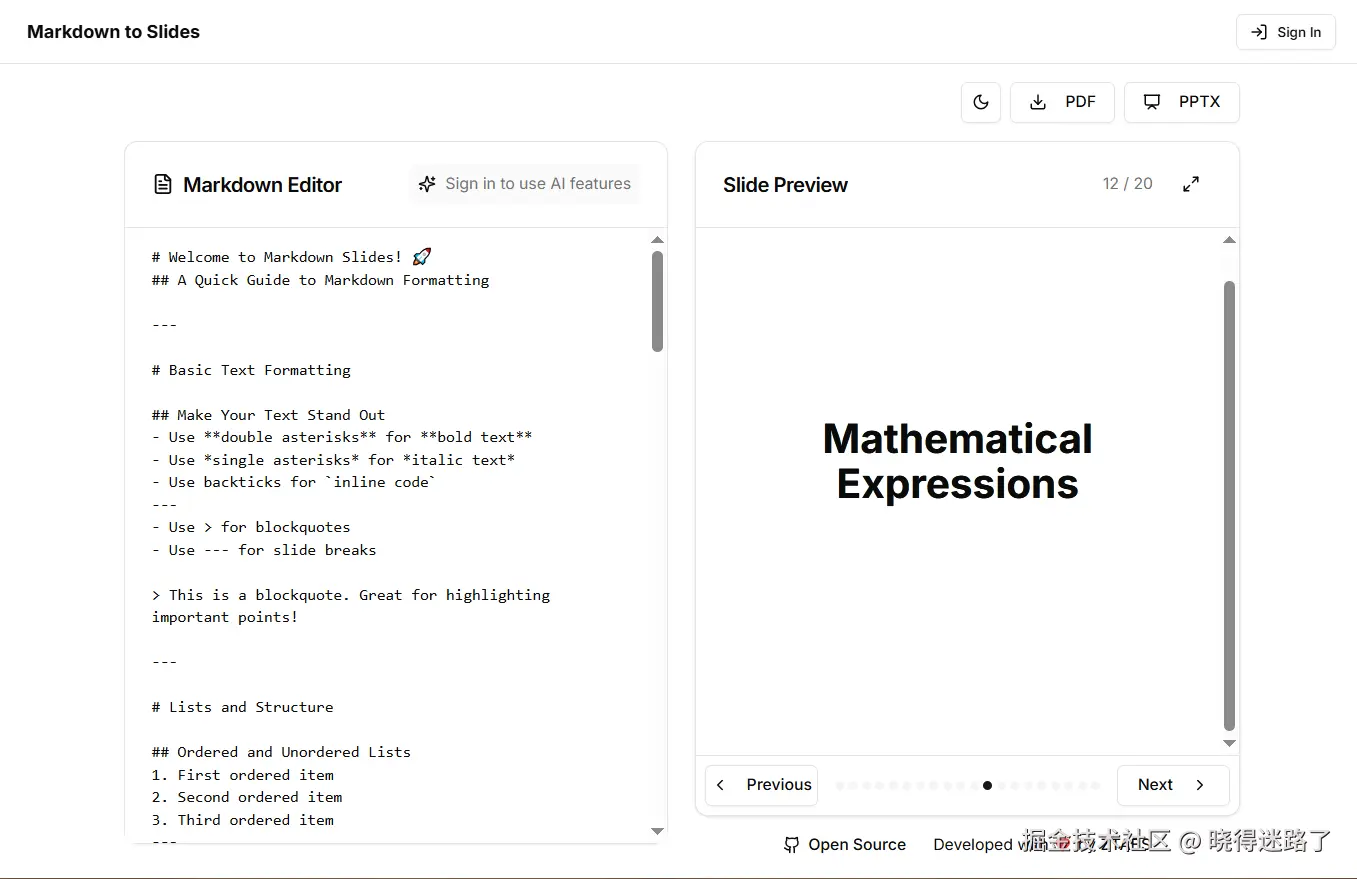Click the '# Lists and Structure' line
The width and height of the screenshot is (1357, 879).
pyautogui.click(x=243, y=707)
